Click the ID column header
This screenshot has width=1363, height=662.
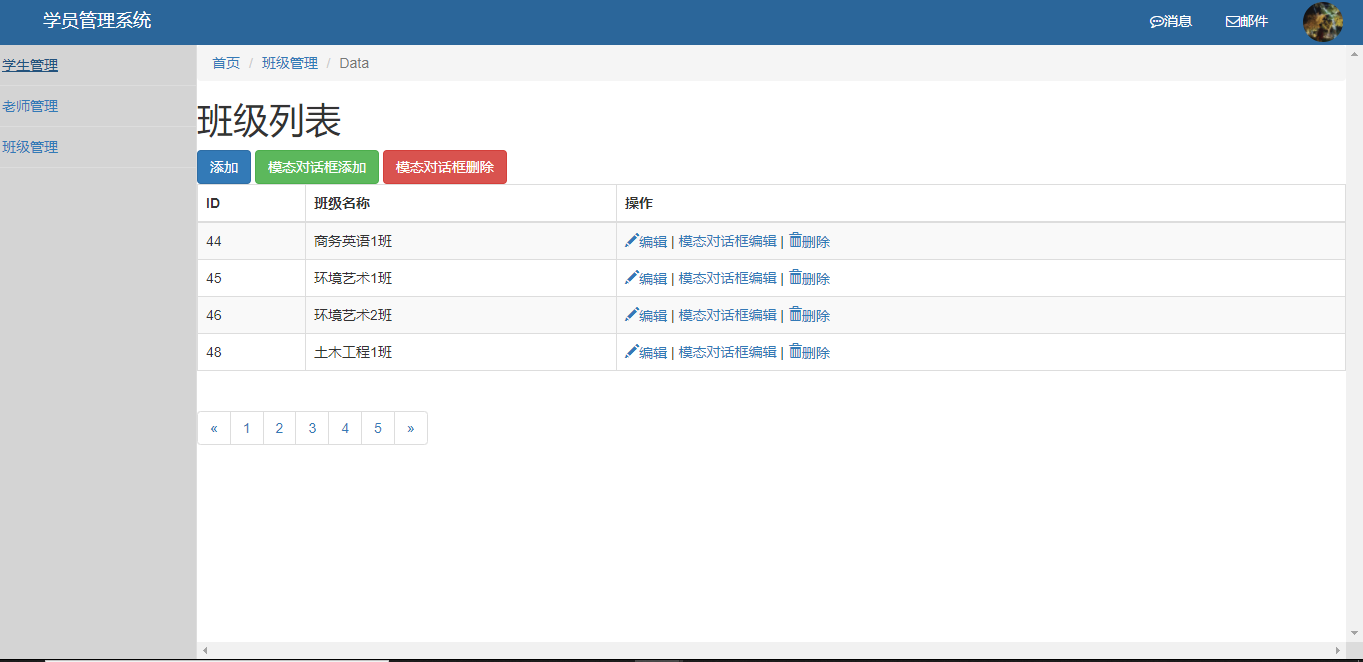pyautogui.click(x=252, y=203)
